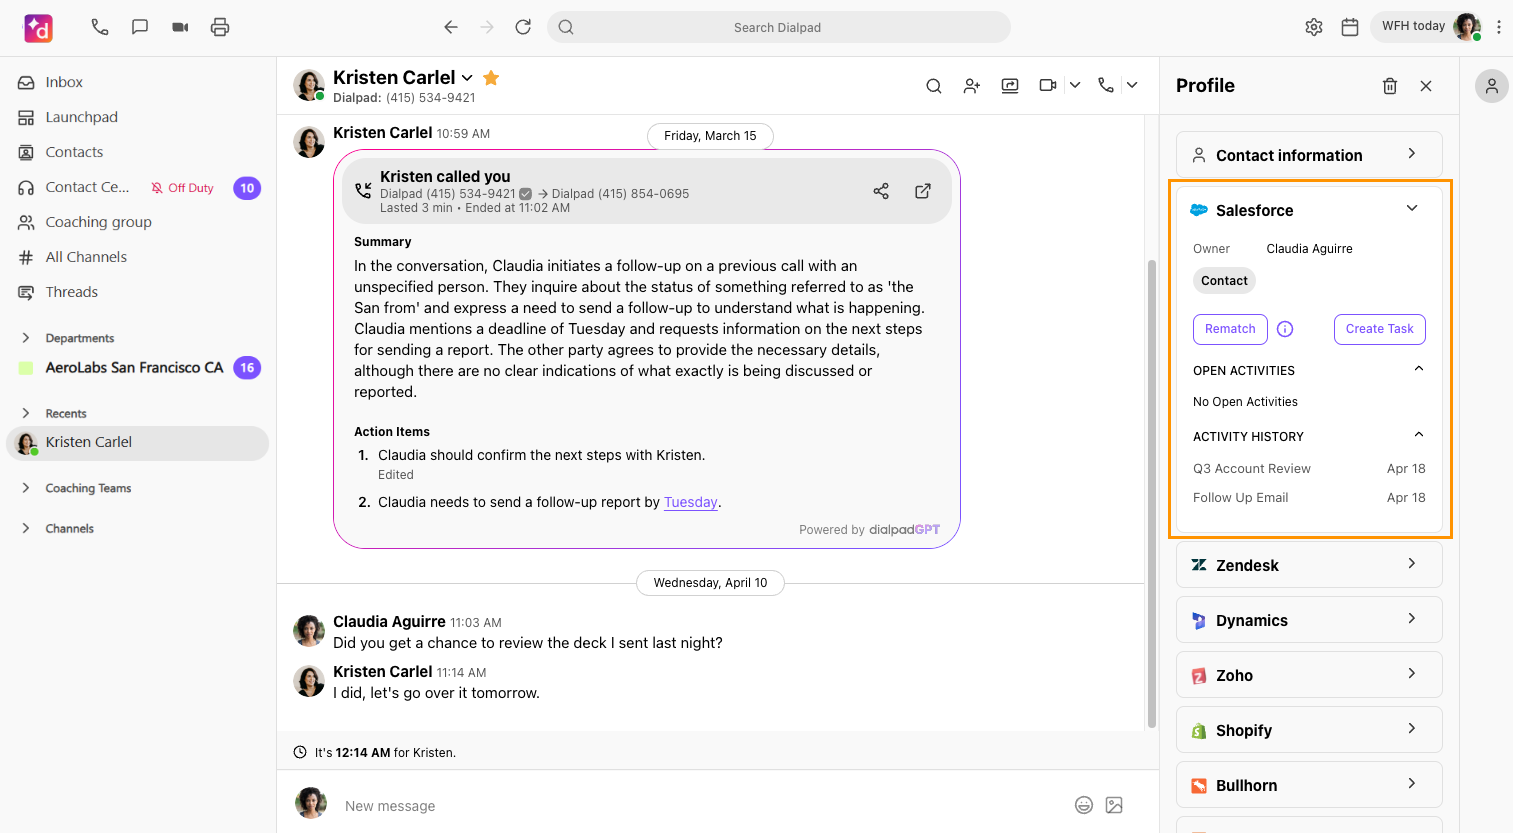Click the person icon in far right rail

(1491, 86)
